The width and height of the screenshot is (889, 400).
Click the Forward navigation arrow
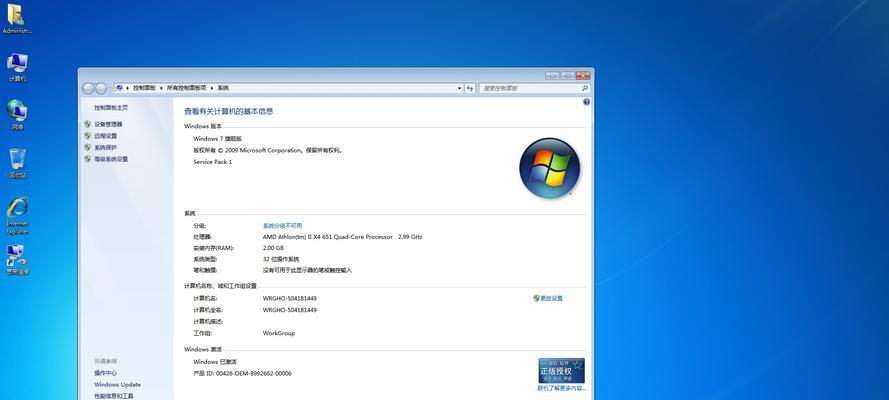[101, 88]
